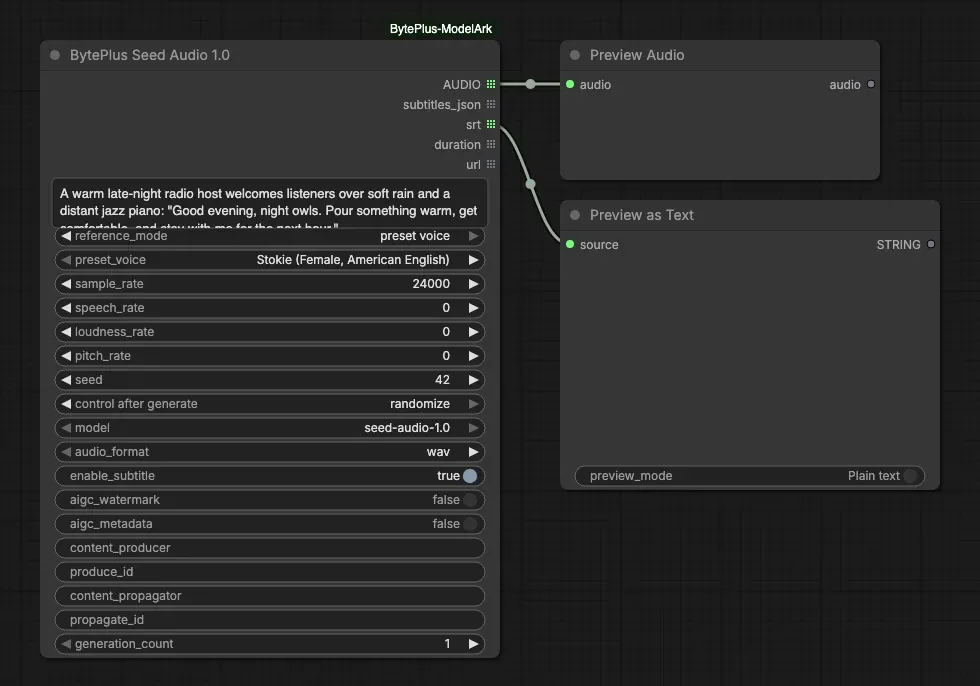Decrease sample_rate with left arrow
This screenshot has height=686, width=980.
coord(66,284)
